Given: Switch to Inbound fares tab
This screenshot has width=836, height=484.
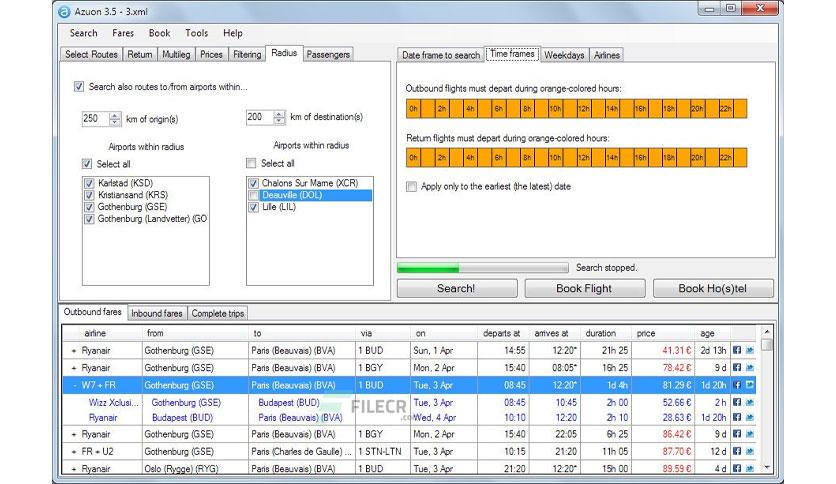Looking at the screenshot, I should 157,313.
